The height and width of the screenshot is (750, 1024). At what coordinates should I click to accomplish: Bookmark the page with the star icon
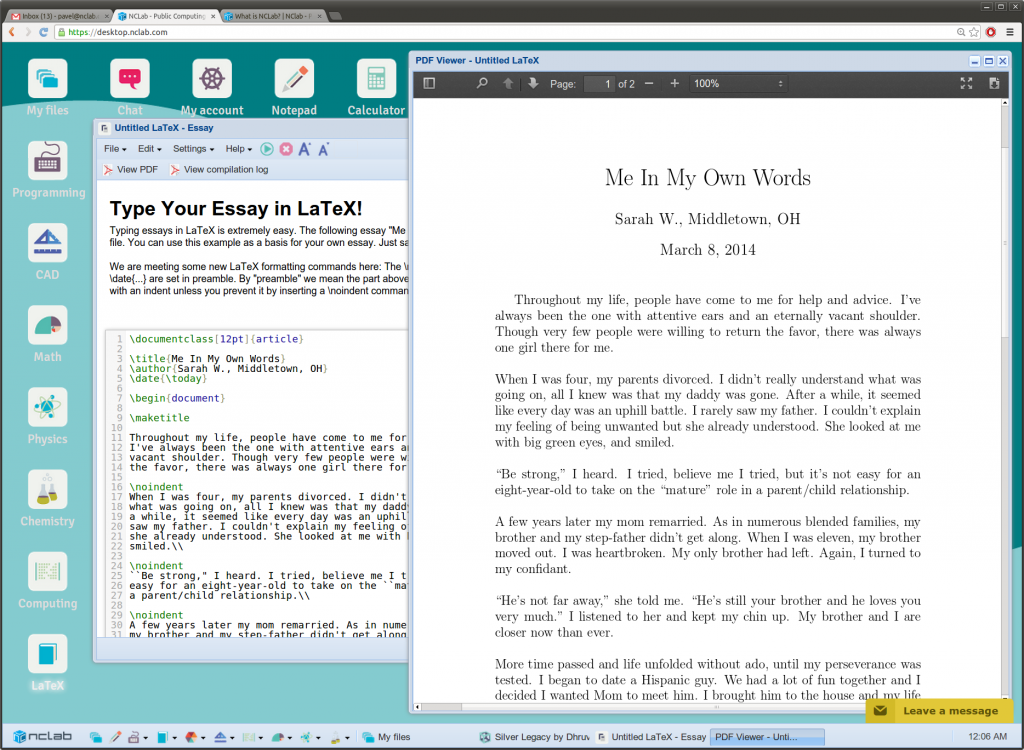(974, 32)
